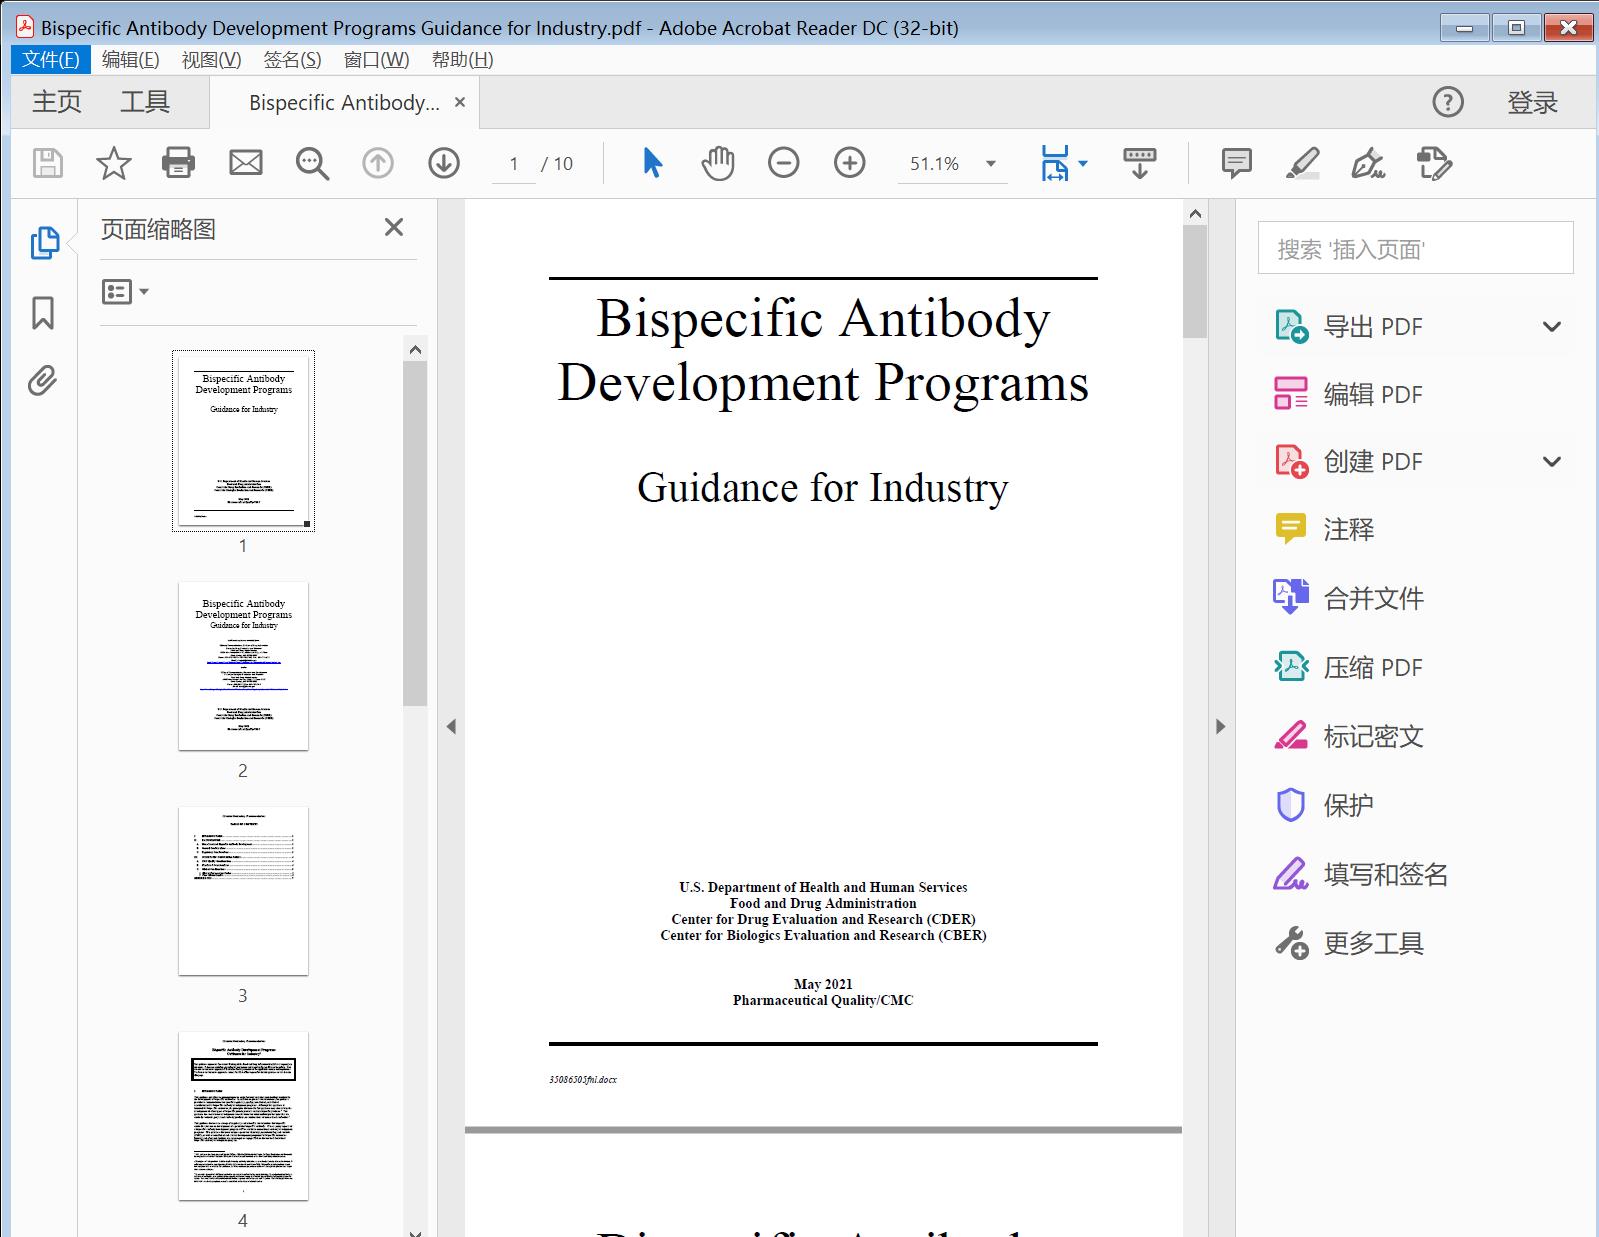Open the 帮助(H) menu
Image resolution: width=1599 pixels, height=1237 pixels.
(462, 60)
